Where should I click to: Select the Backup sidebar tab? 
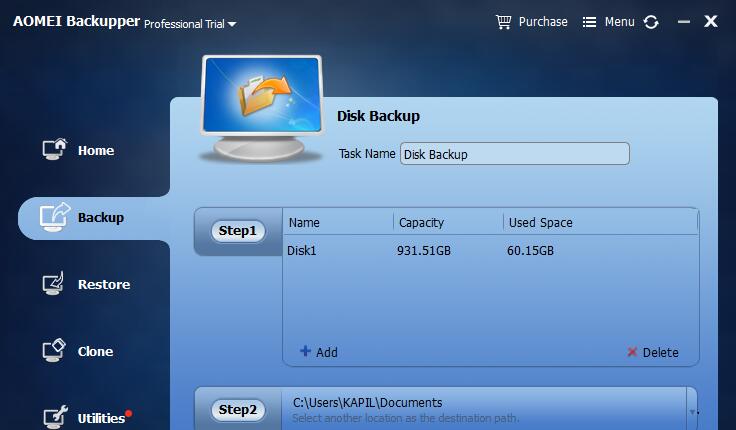coord(94,218)
